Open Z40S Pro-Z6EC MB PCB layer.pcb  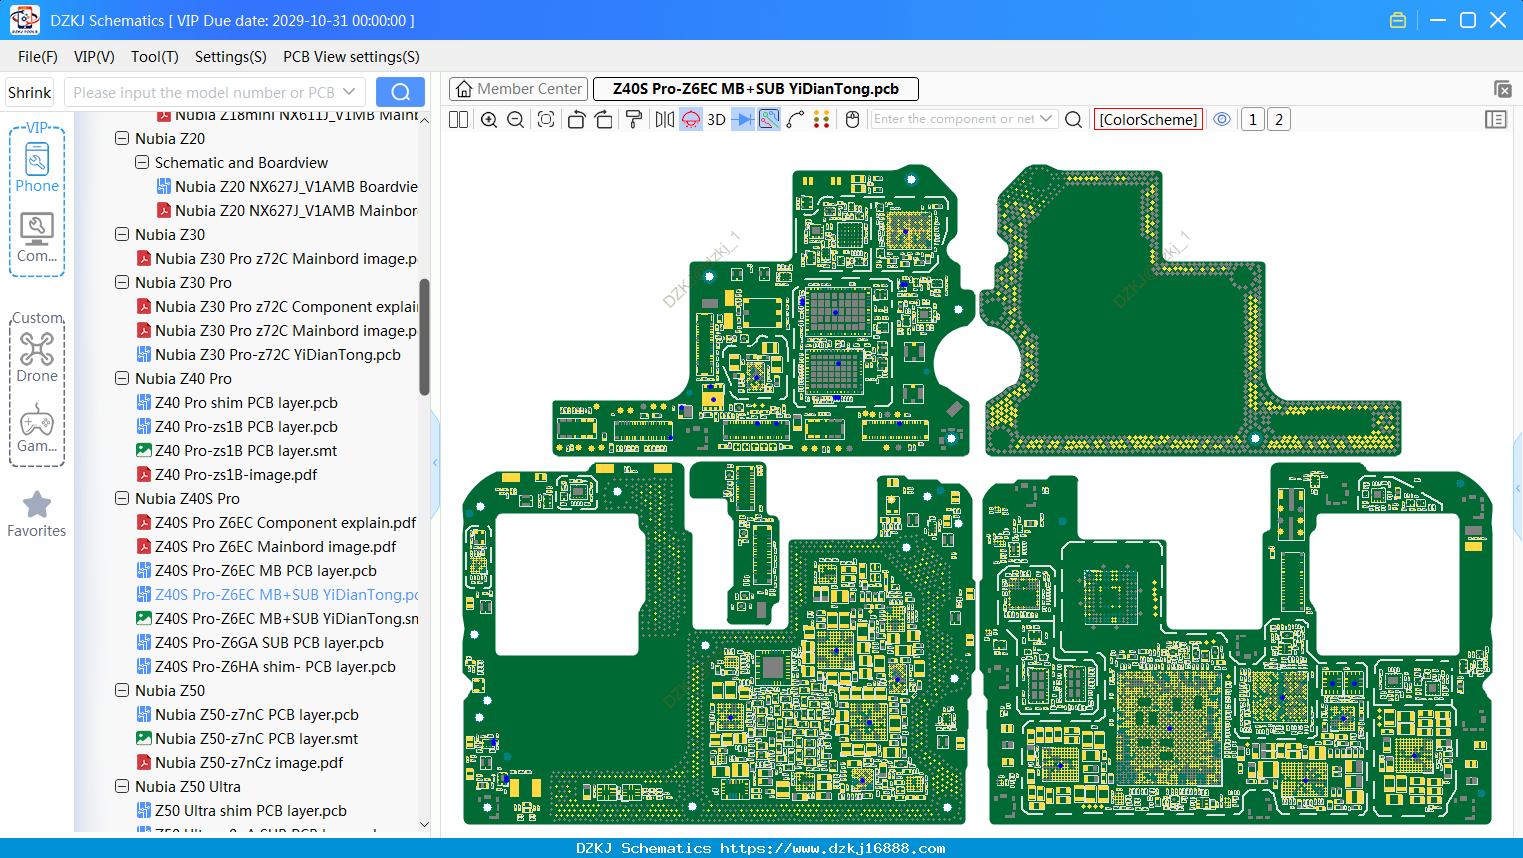[256, 570]
